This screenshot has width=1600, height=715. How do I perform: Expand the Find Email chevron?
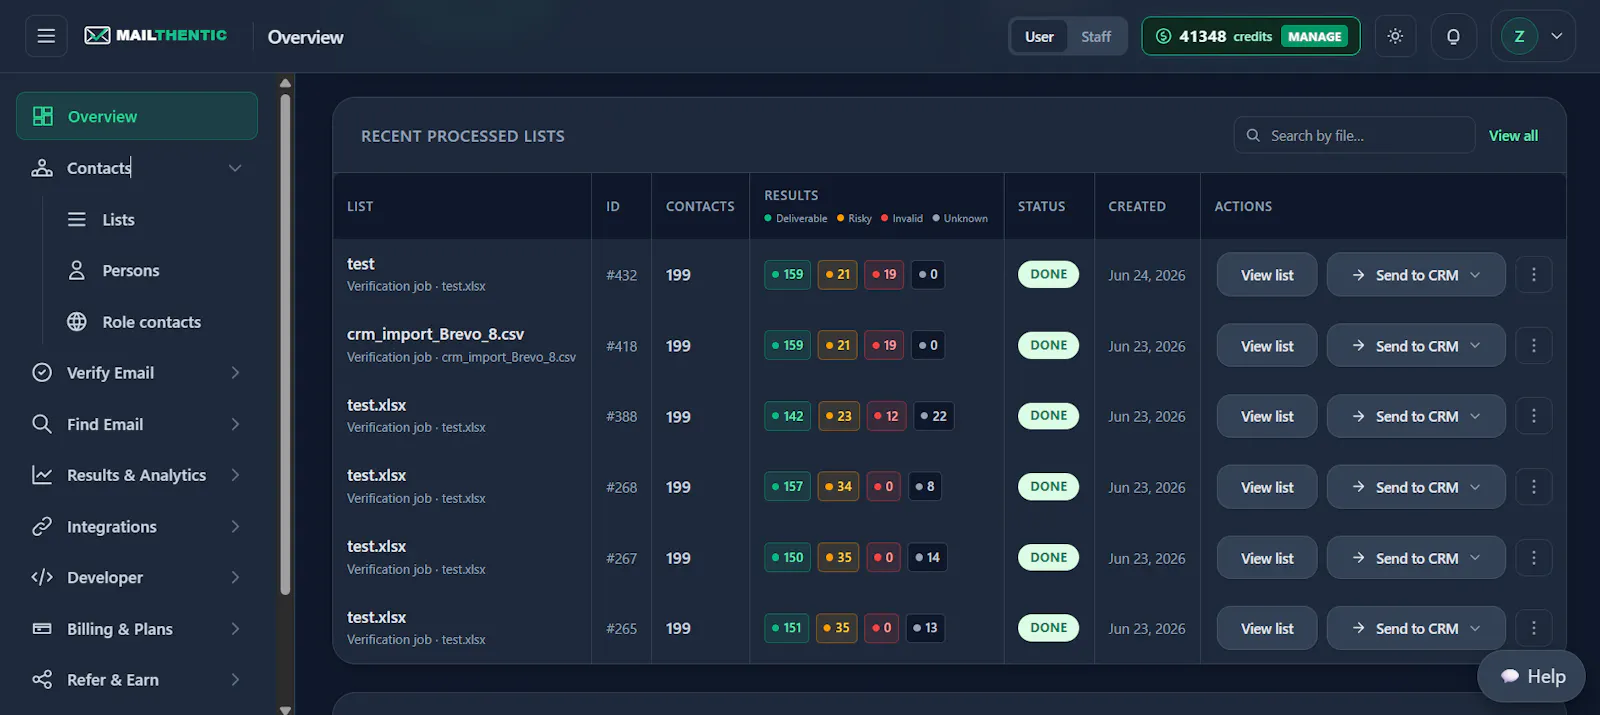tap(235, 424)
